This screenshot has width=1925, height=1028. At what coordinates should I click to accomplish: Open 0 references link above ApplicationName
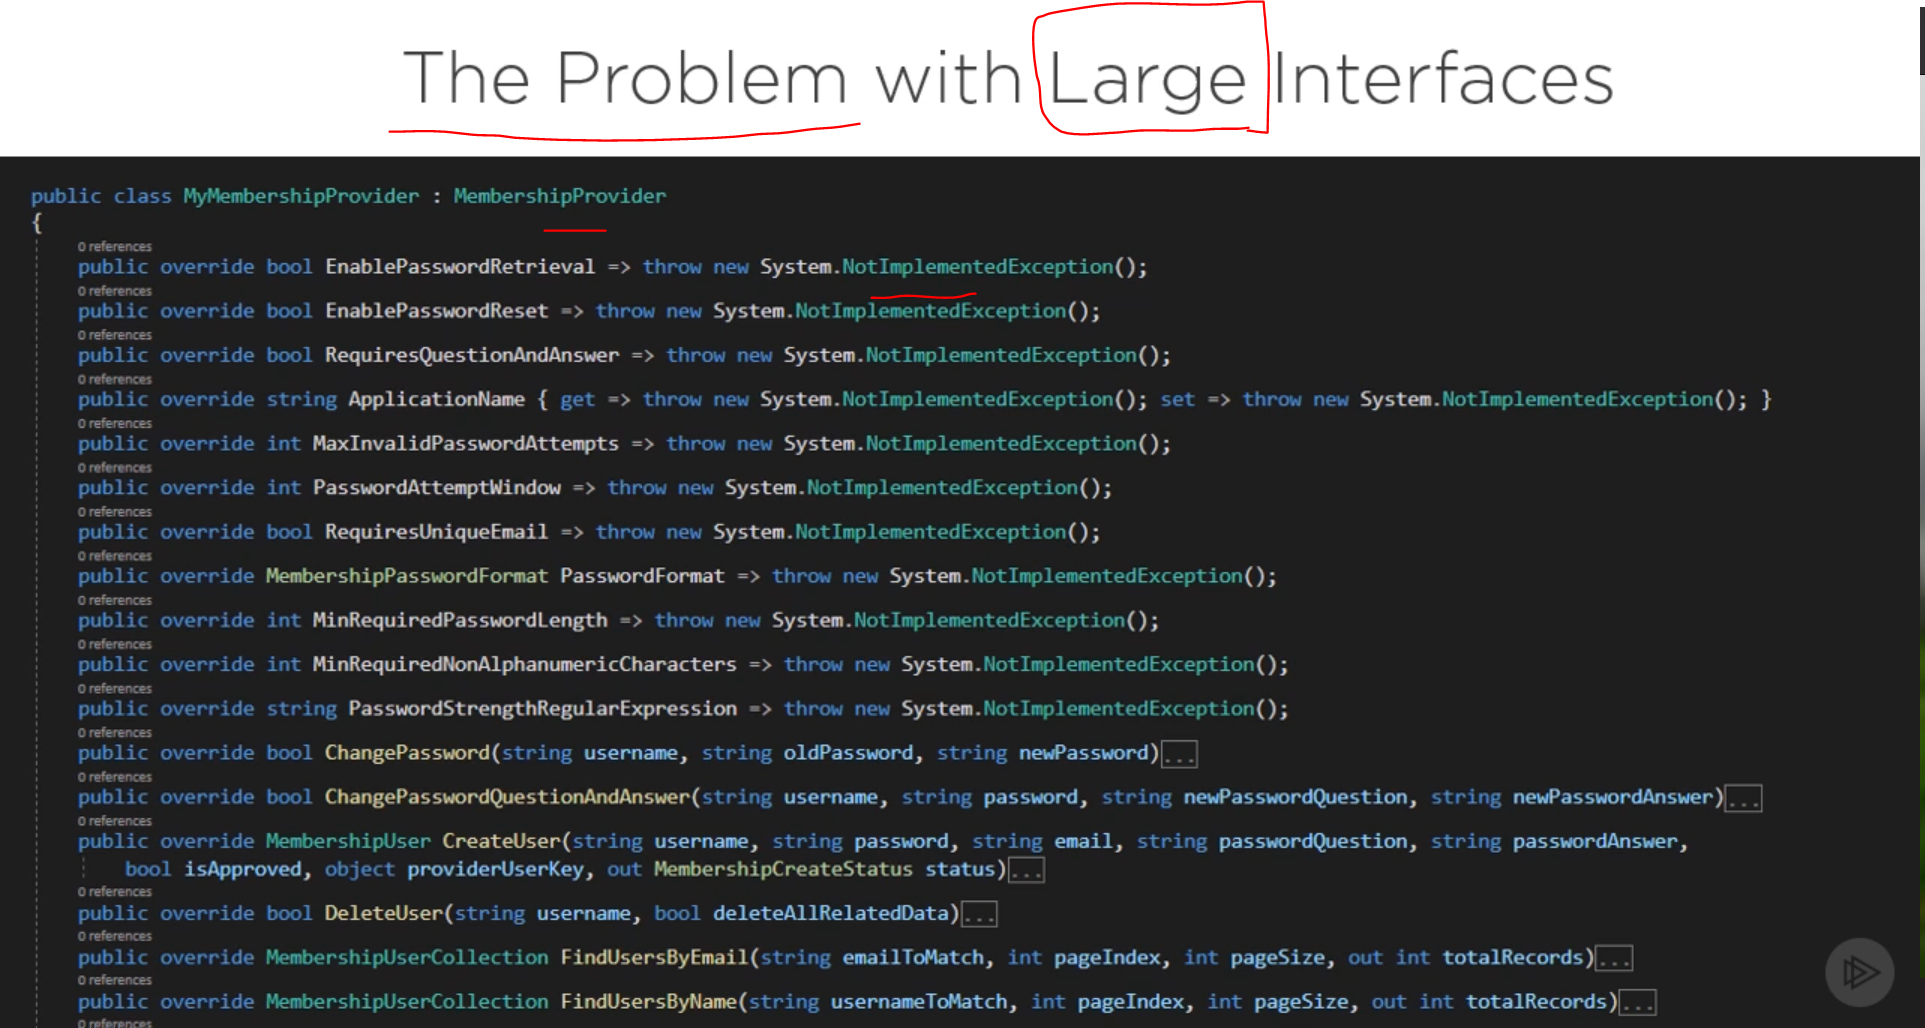(115, 379)
